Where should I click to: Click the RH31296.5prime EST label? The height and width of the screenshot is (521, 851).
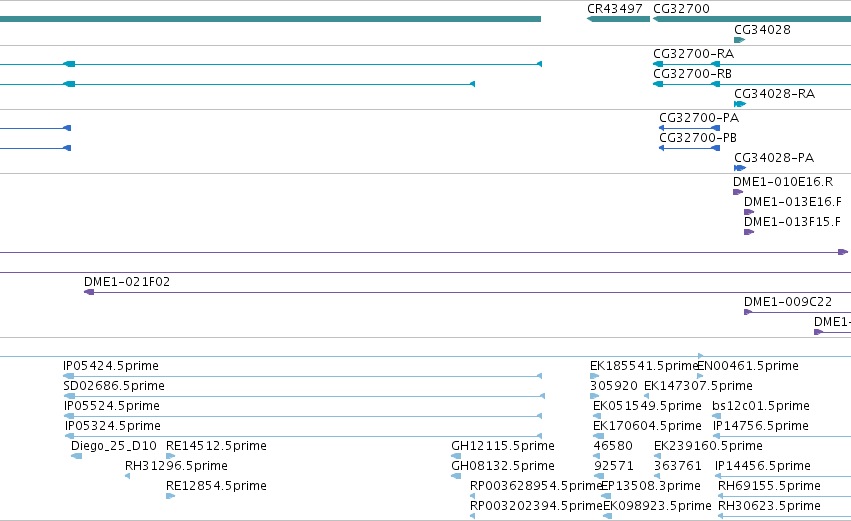click(x=176, y=467)
